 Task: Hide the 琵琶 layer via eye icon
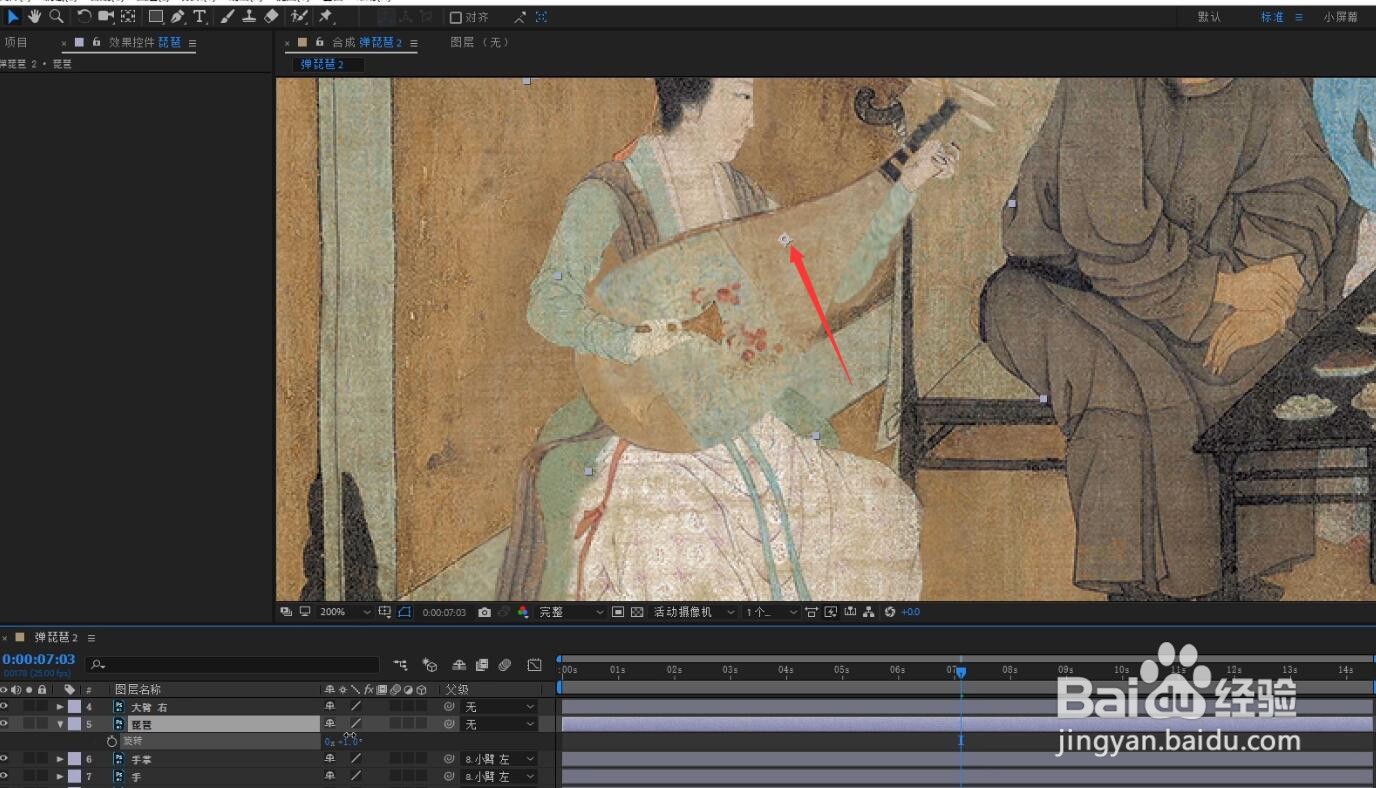click(4, 724)
